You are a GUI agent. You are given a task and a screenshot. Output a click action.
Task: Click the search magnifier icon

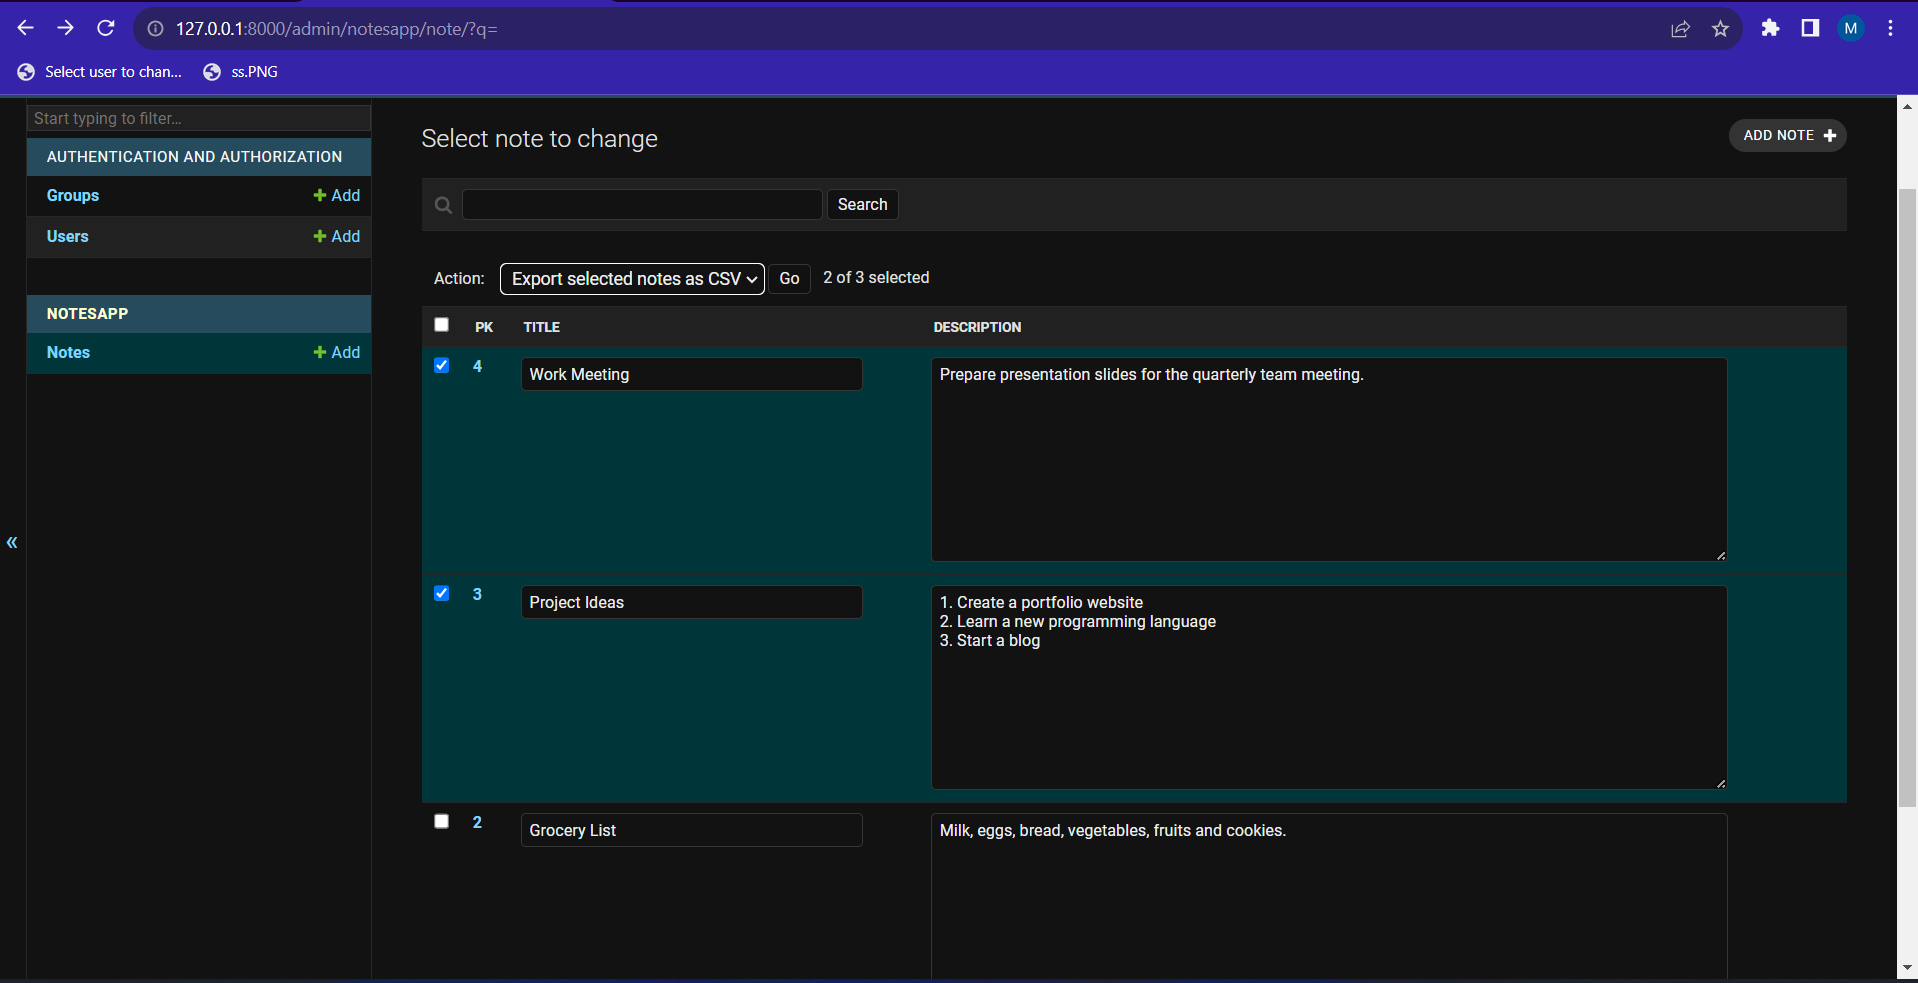pos(444,205)
